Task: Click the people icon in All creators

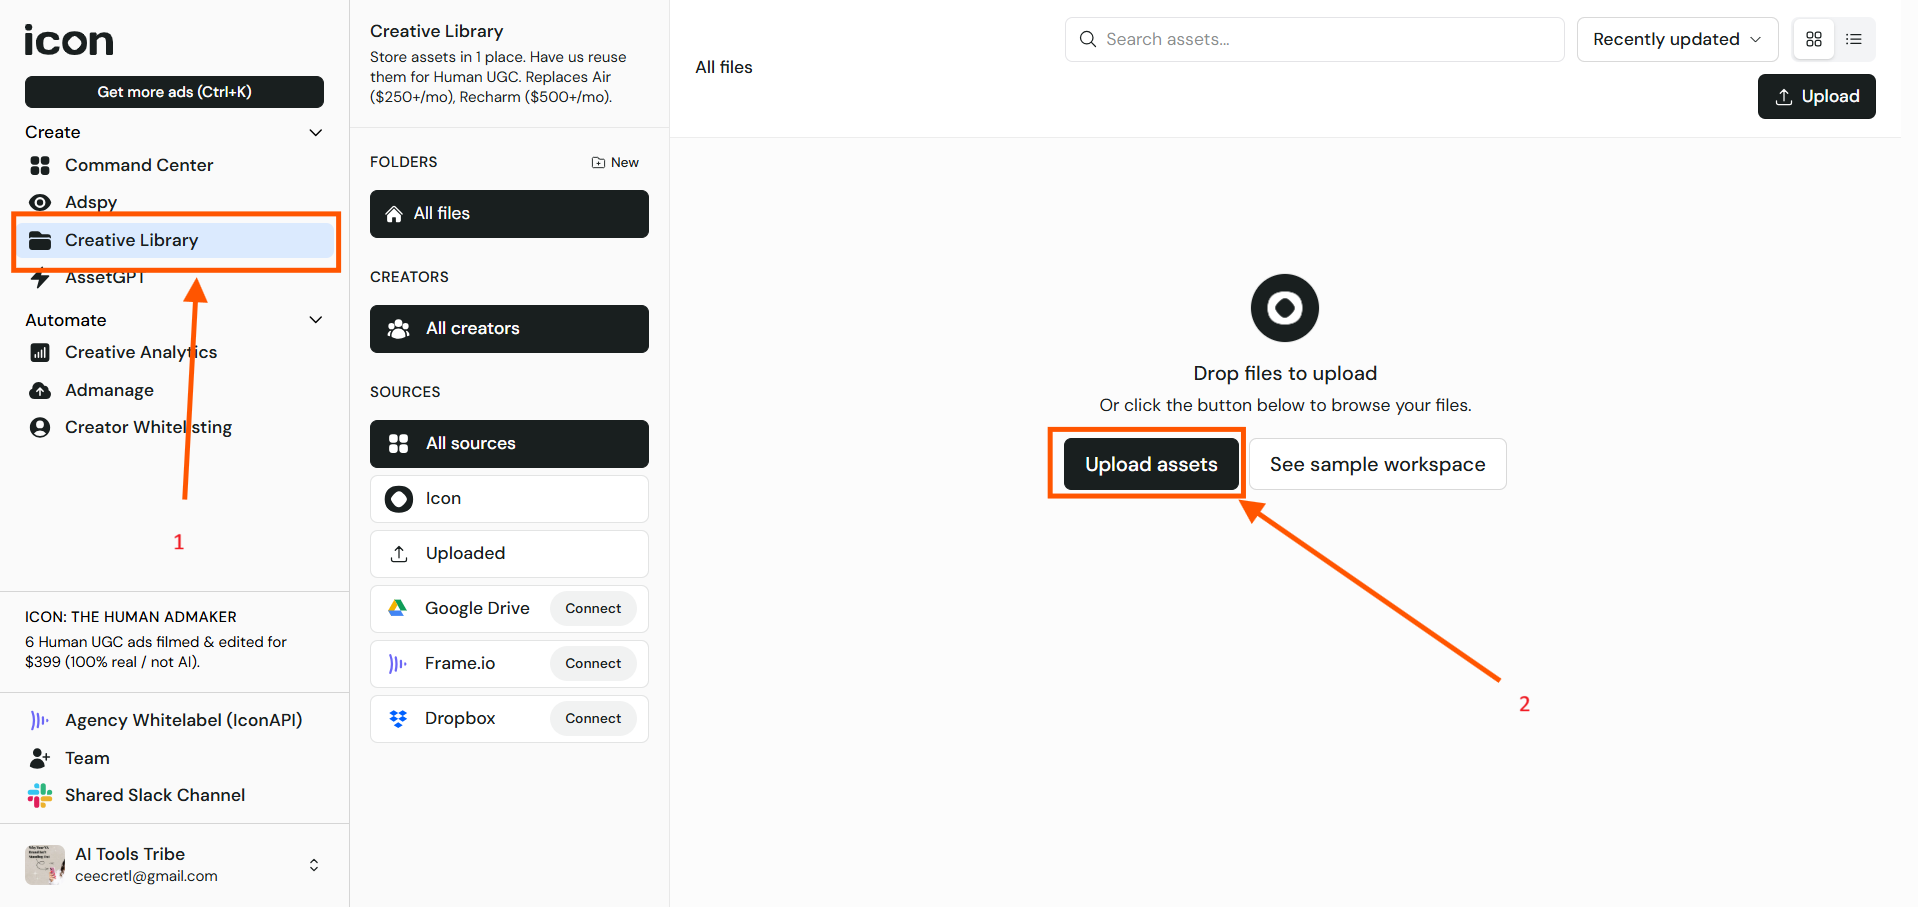Action: [x=399, y=329]
